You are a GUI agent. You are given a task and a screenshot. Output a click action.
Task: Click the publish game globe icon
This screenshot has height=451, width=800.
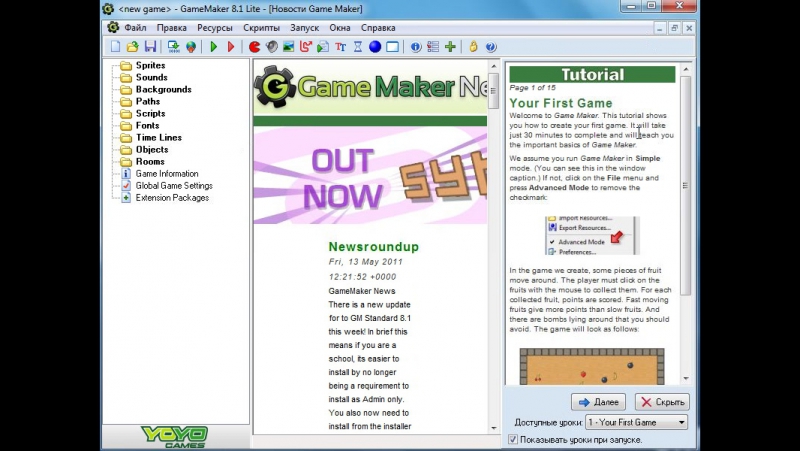pos(191,47)
